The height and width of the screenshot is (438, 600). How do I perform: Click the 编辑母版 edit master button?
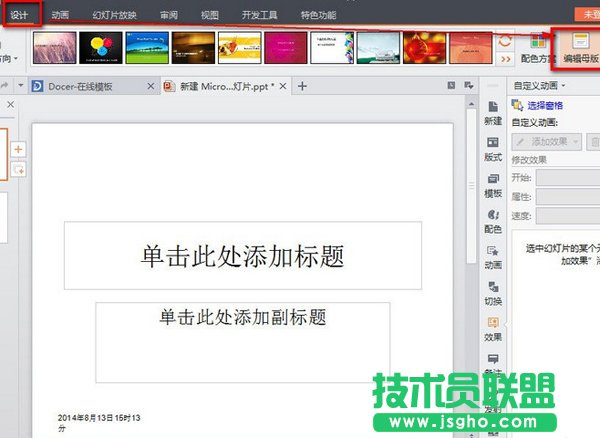(580, 48)
